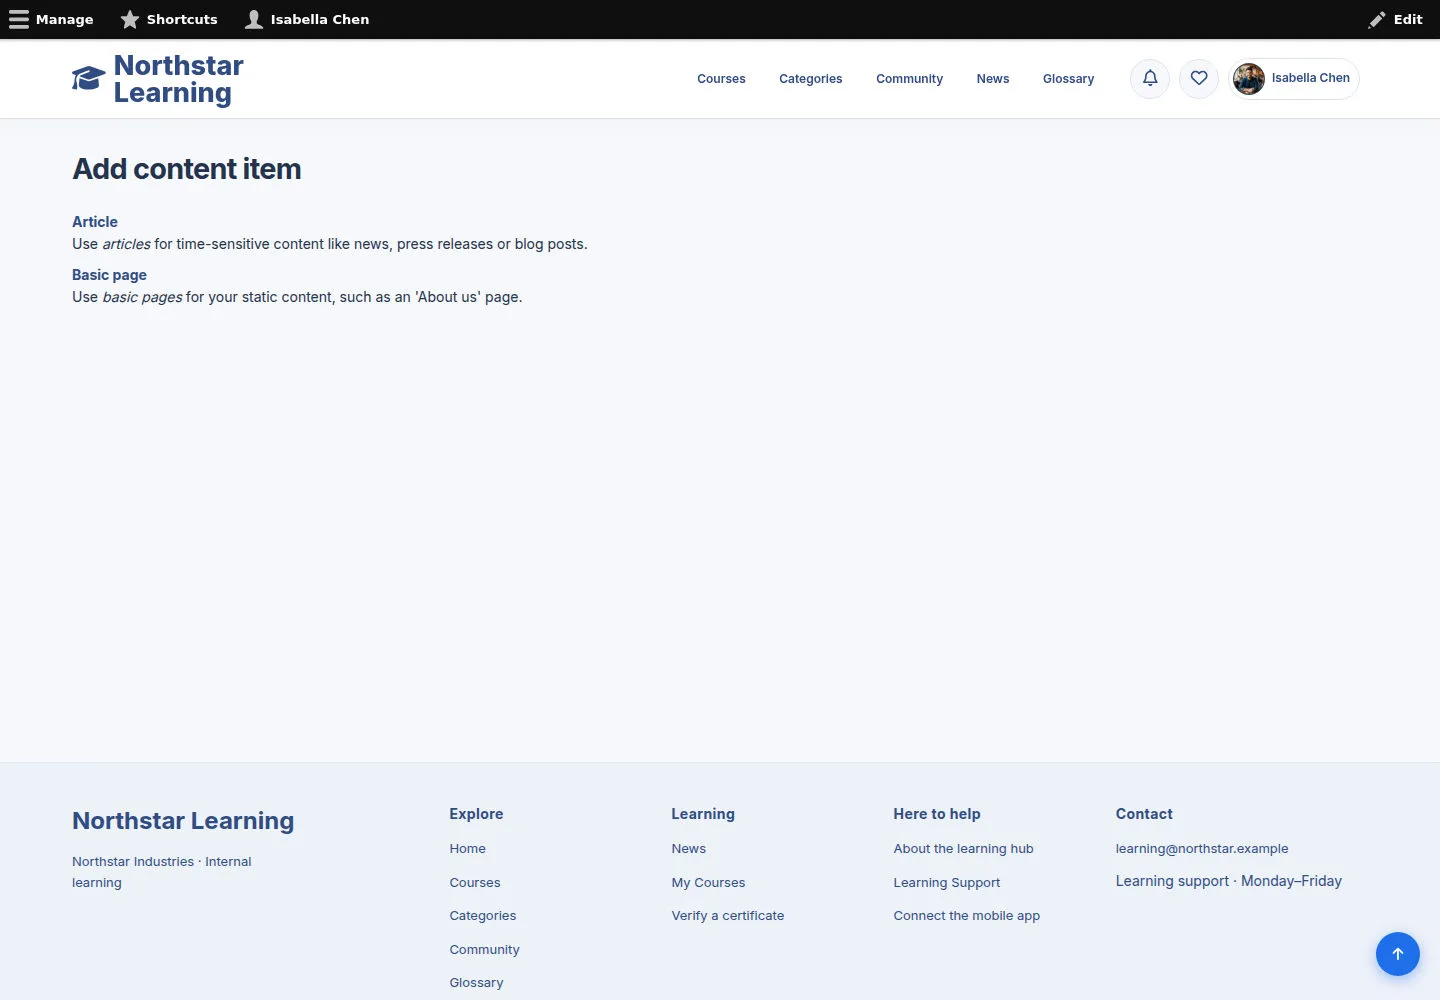This screenshot has height=1000, width=1440.
Task: Go to Courses in the header nav
Action: tap(721, 79)
